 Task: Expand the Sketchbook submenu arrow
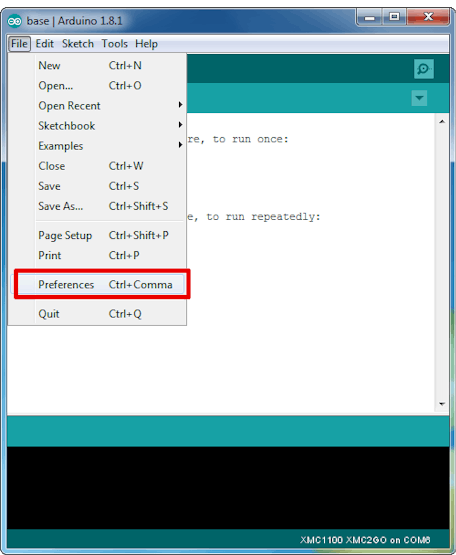click(x=180, y=125)
